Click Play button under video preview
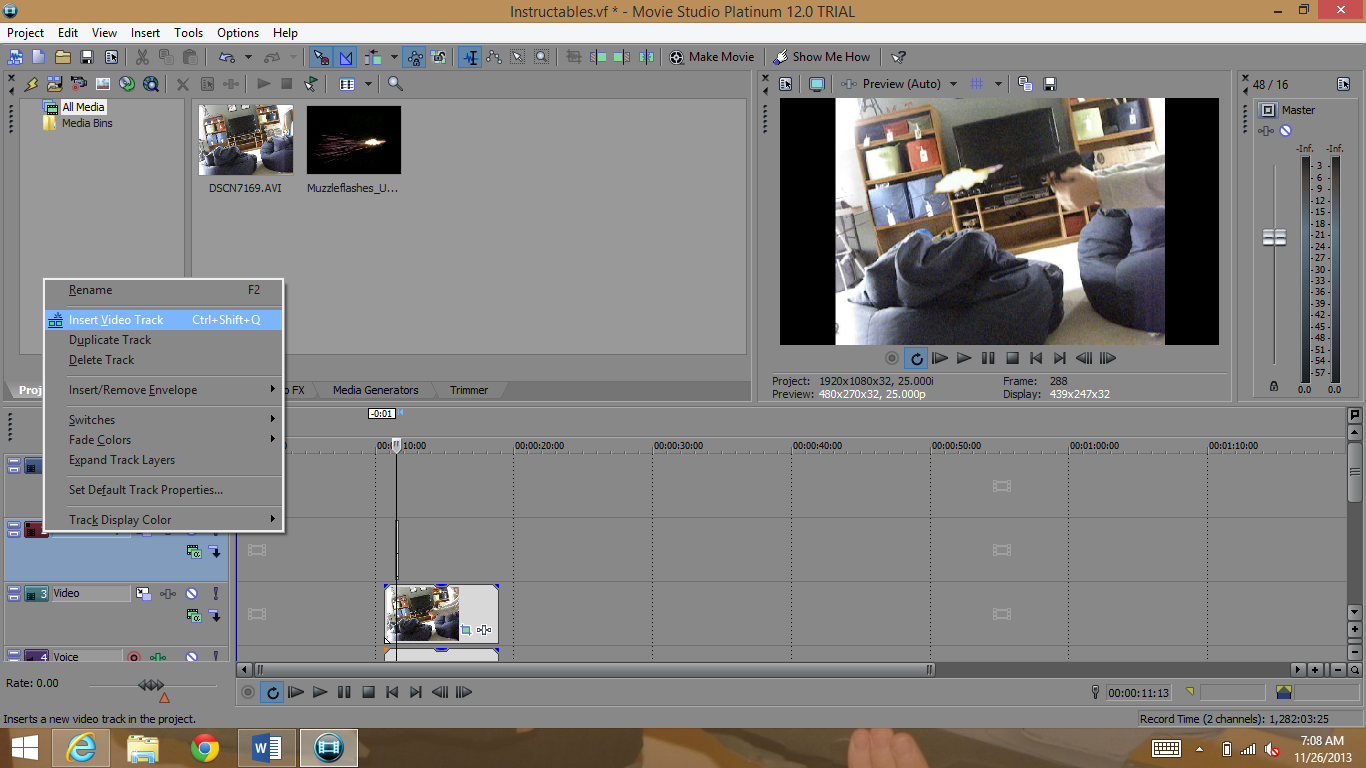 click(x=964, y=358)
